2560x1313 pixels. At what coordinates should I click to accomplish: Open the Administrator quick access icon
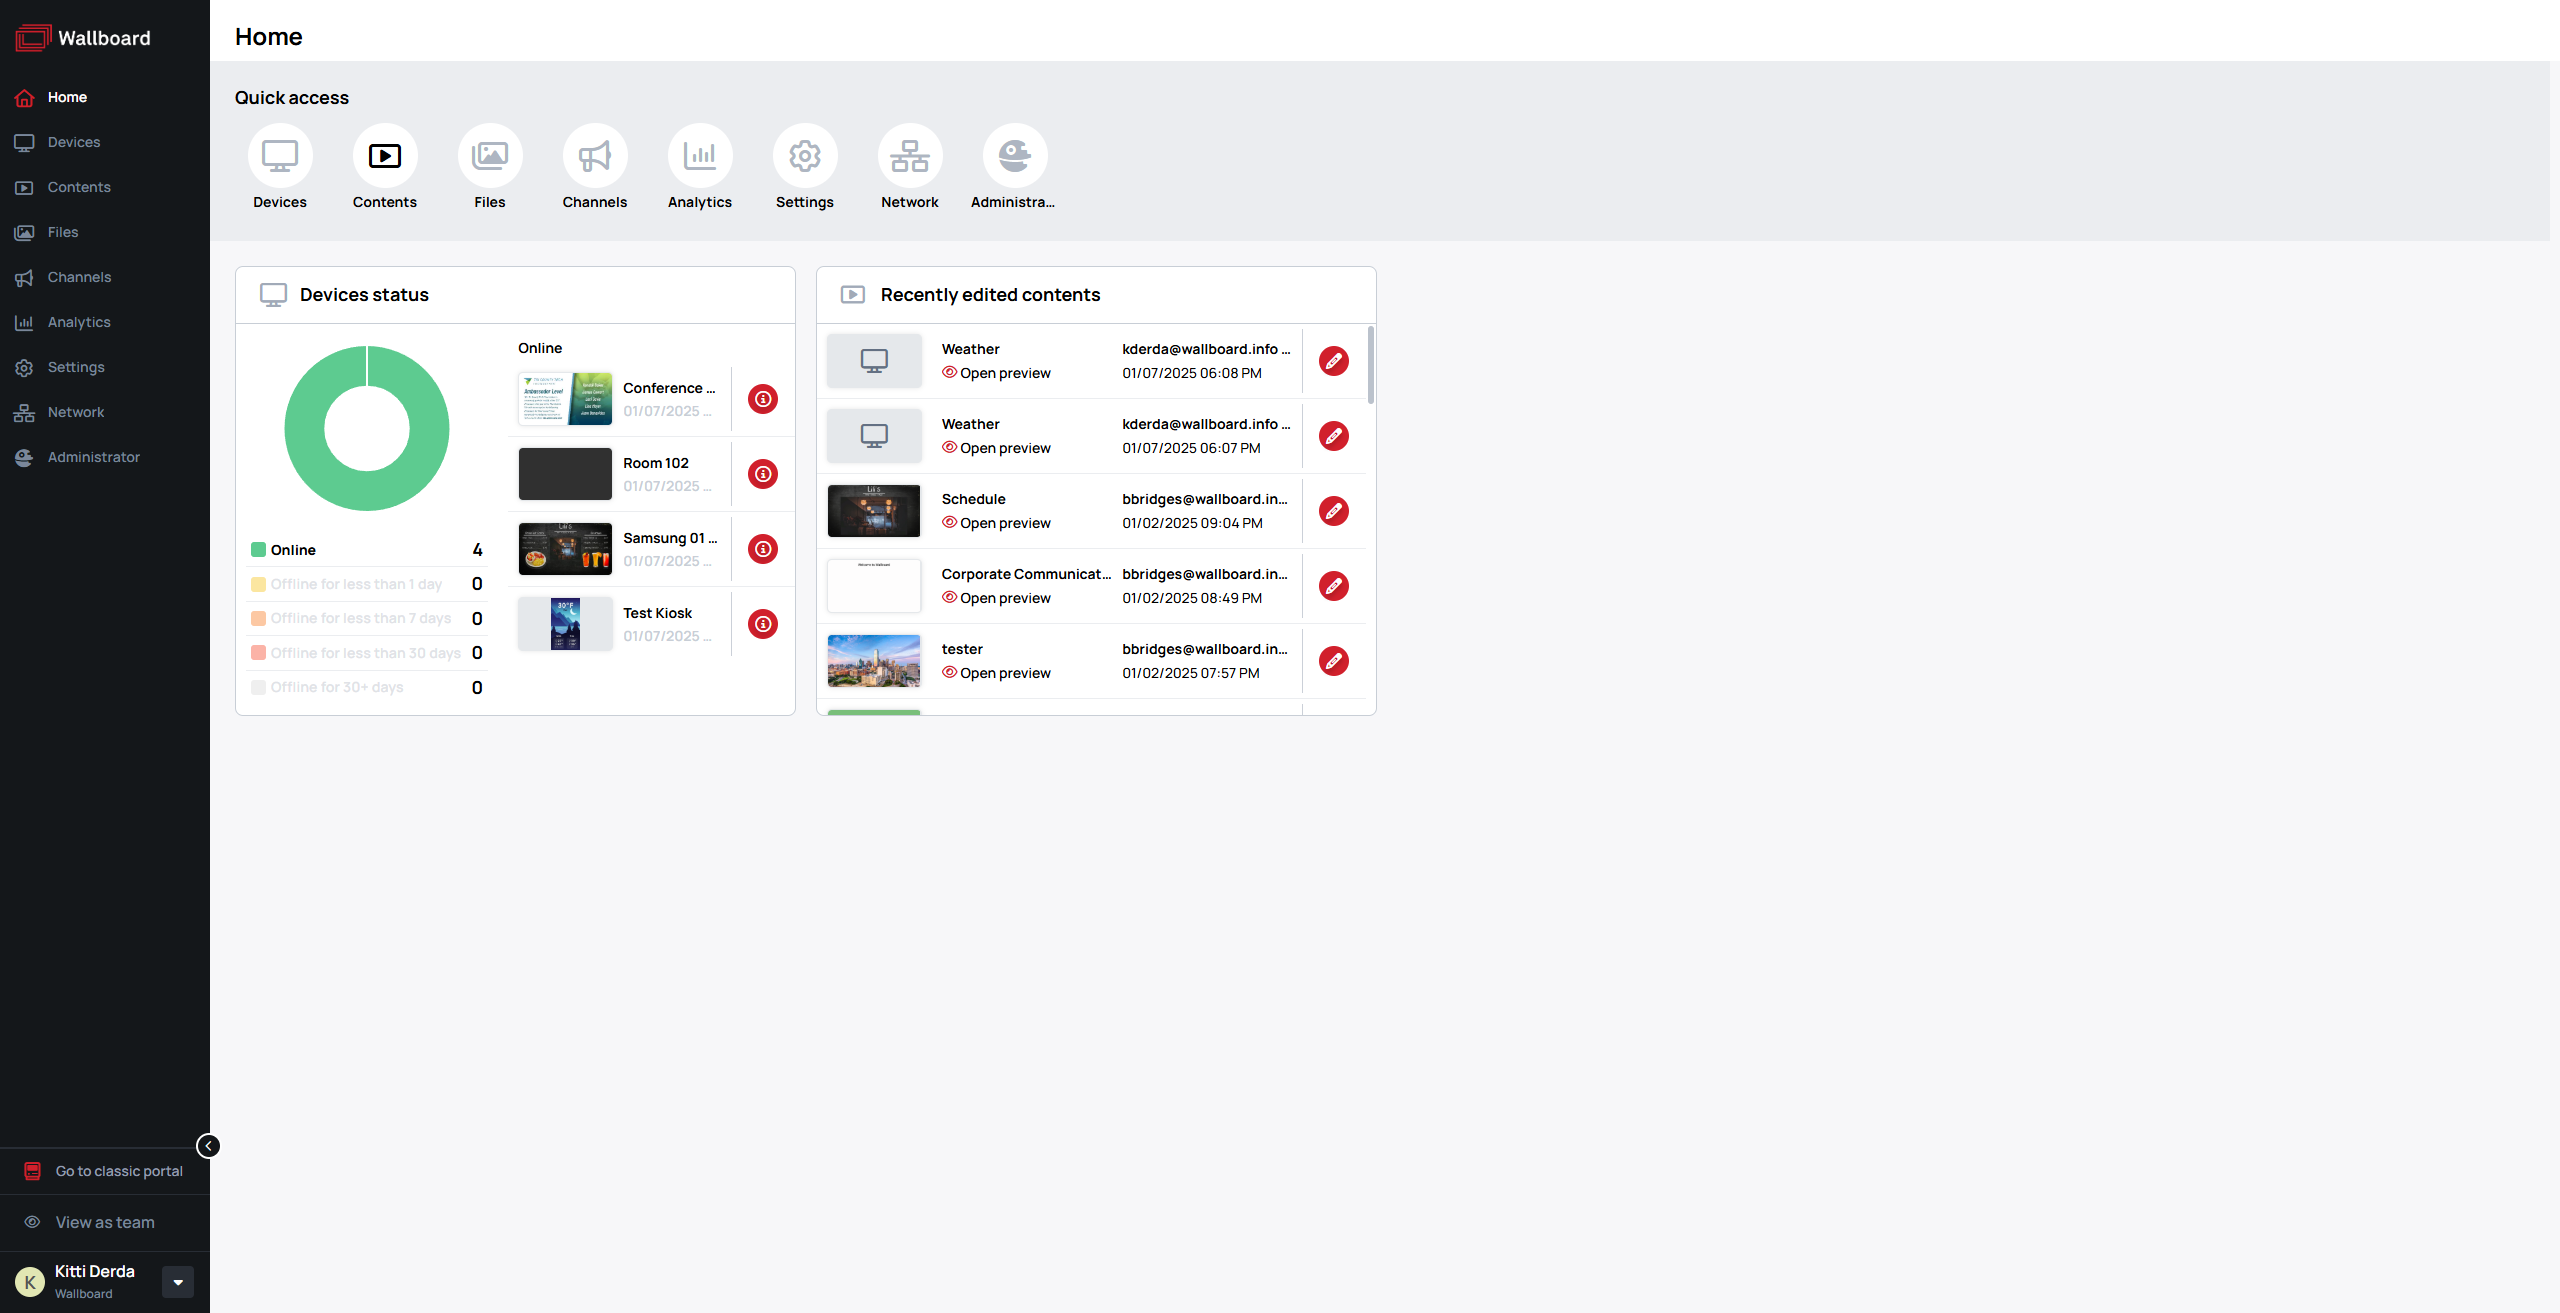[1014, 156]
